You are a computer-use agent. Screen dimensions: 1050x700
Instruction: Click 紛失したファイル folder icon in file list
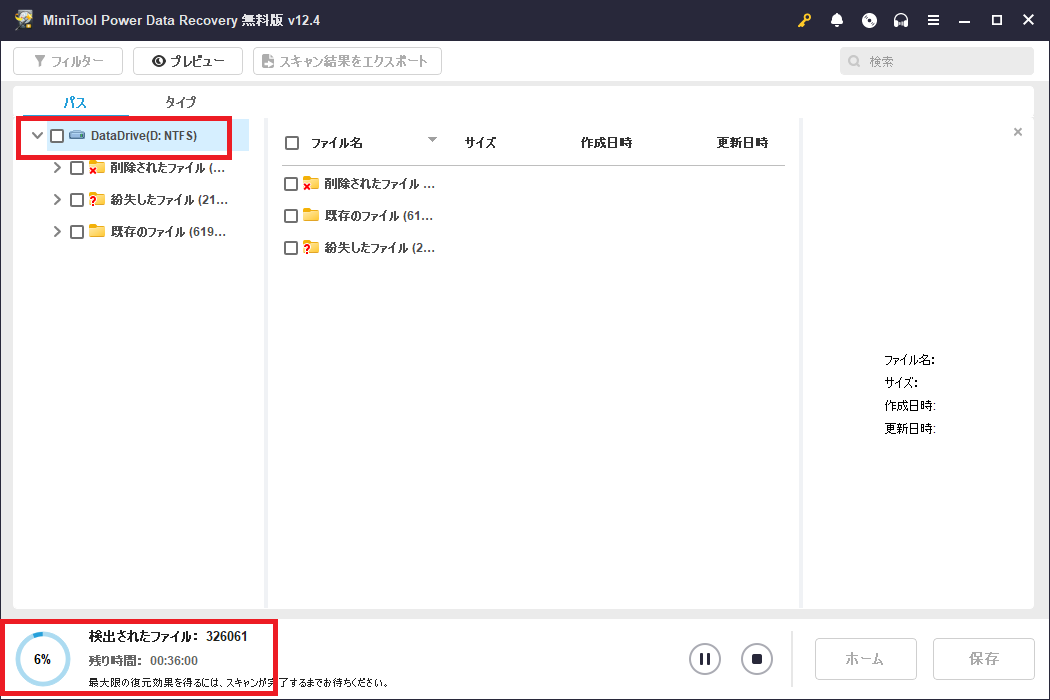(311, 247)
